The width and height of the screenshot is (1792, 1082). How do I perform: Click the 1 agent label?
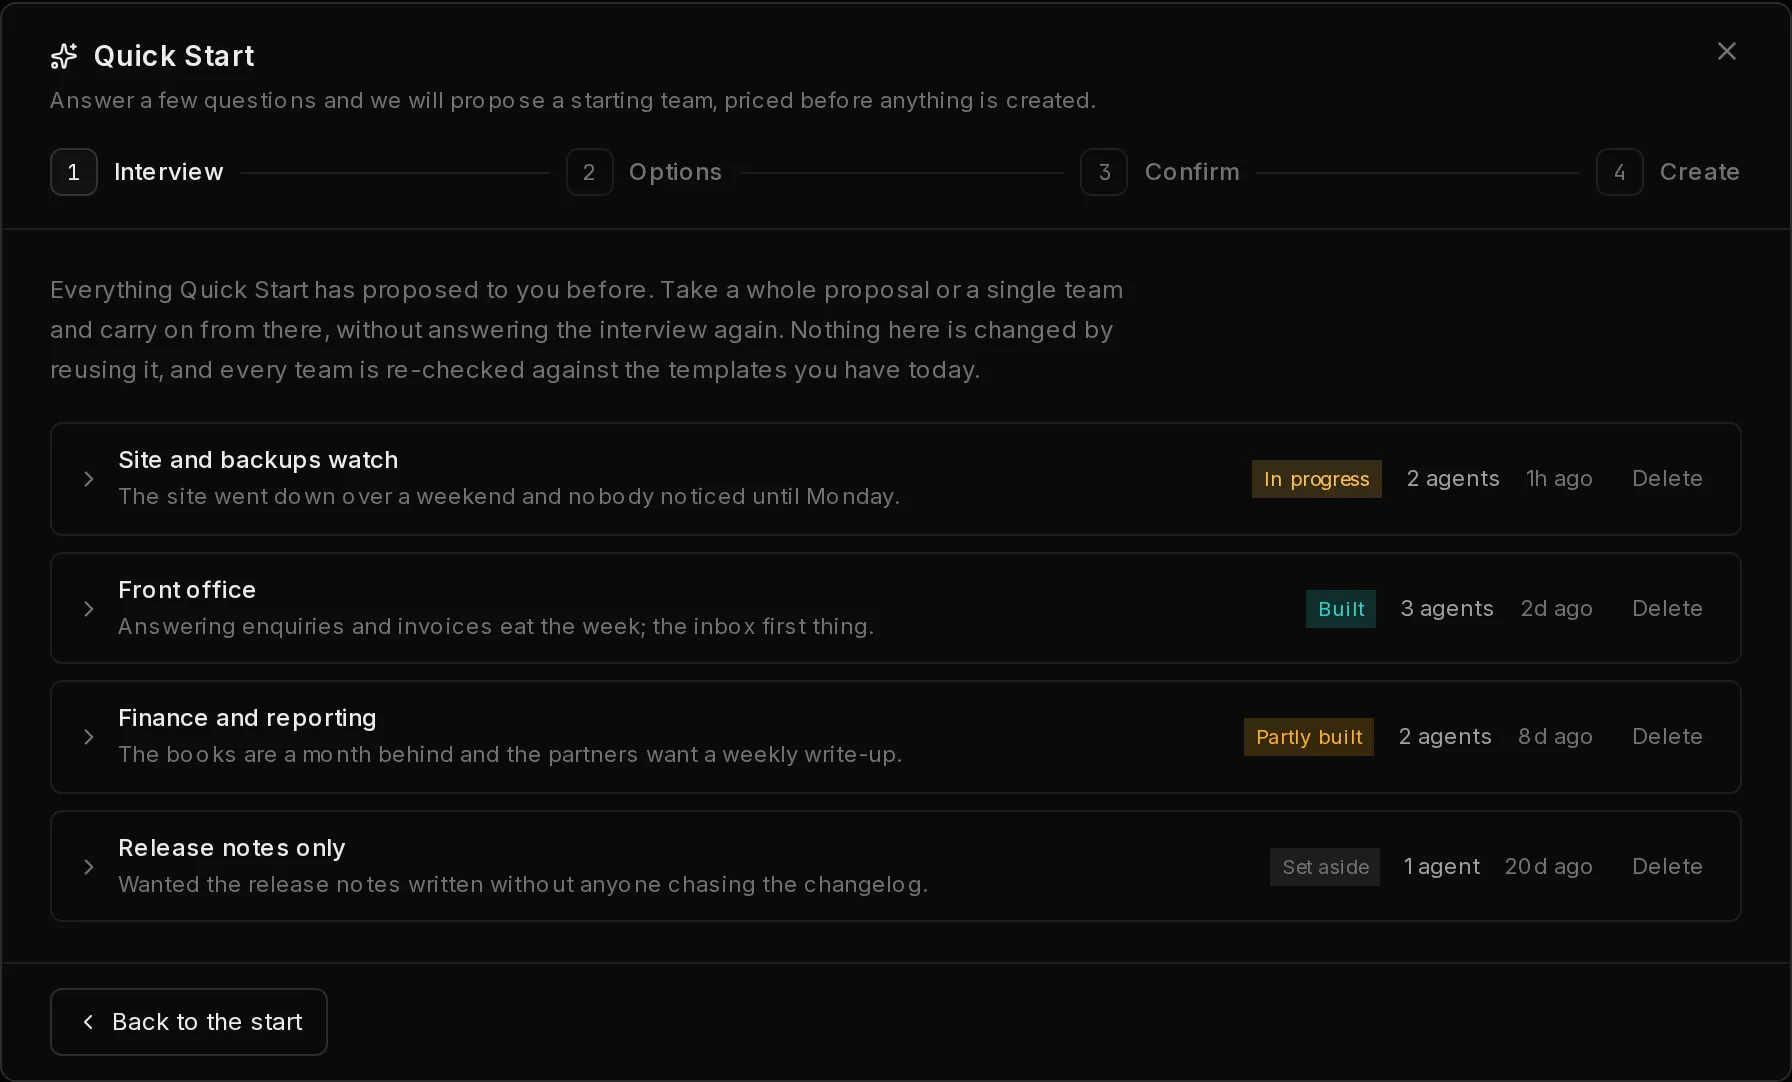[x=1442, y=867]
